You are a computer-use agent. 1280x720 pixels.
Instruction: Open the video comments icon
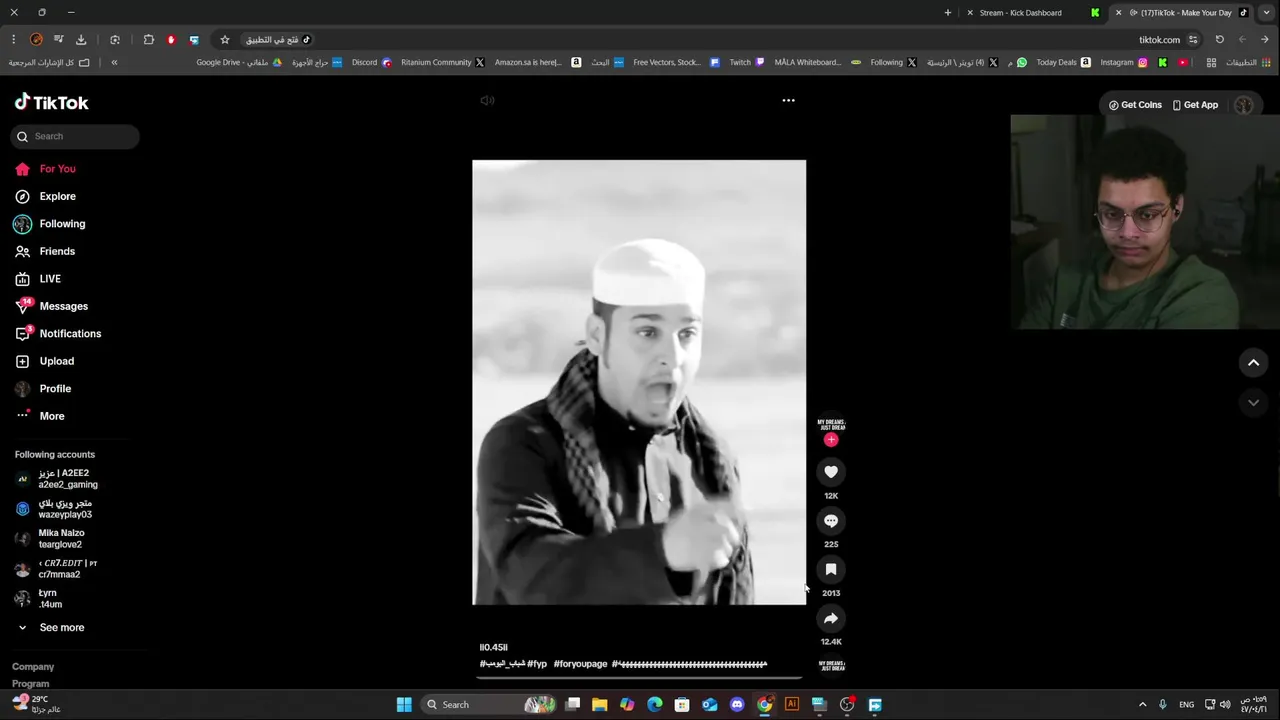831,521
